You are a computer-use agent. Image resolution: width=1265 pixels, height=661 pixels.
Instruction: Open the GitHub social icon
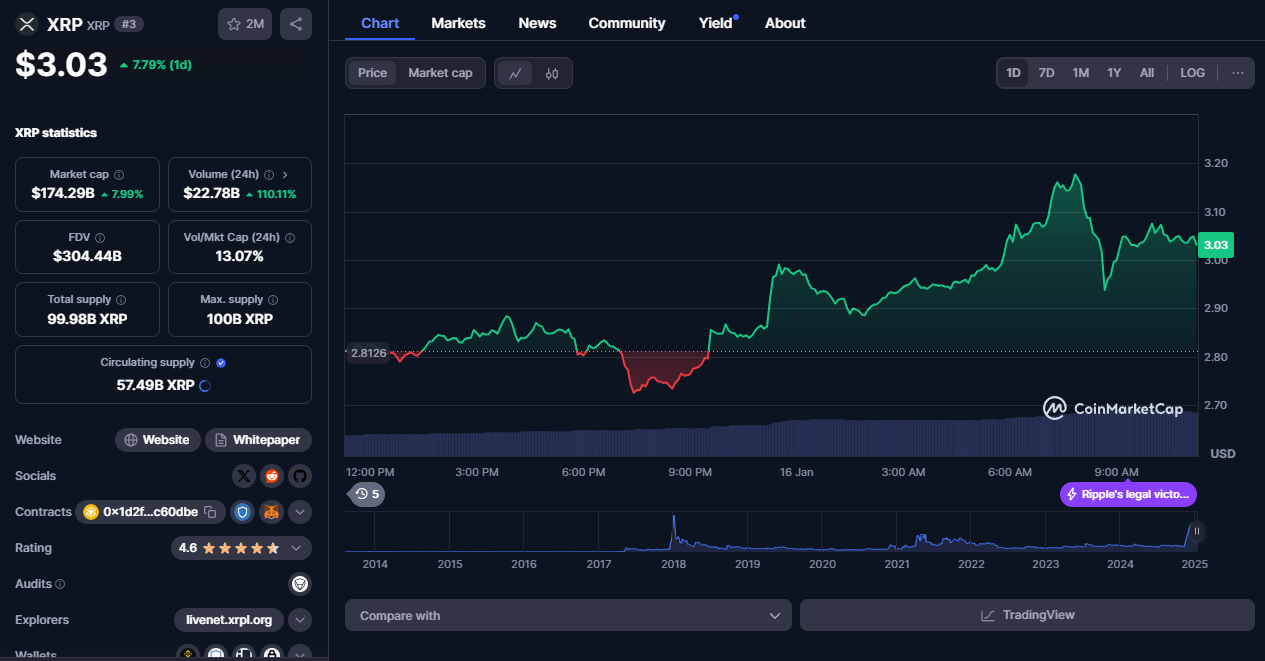(300, 476)
